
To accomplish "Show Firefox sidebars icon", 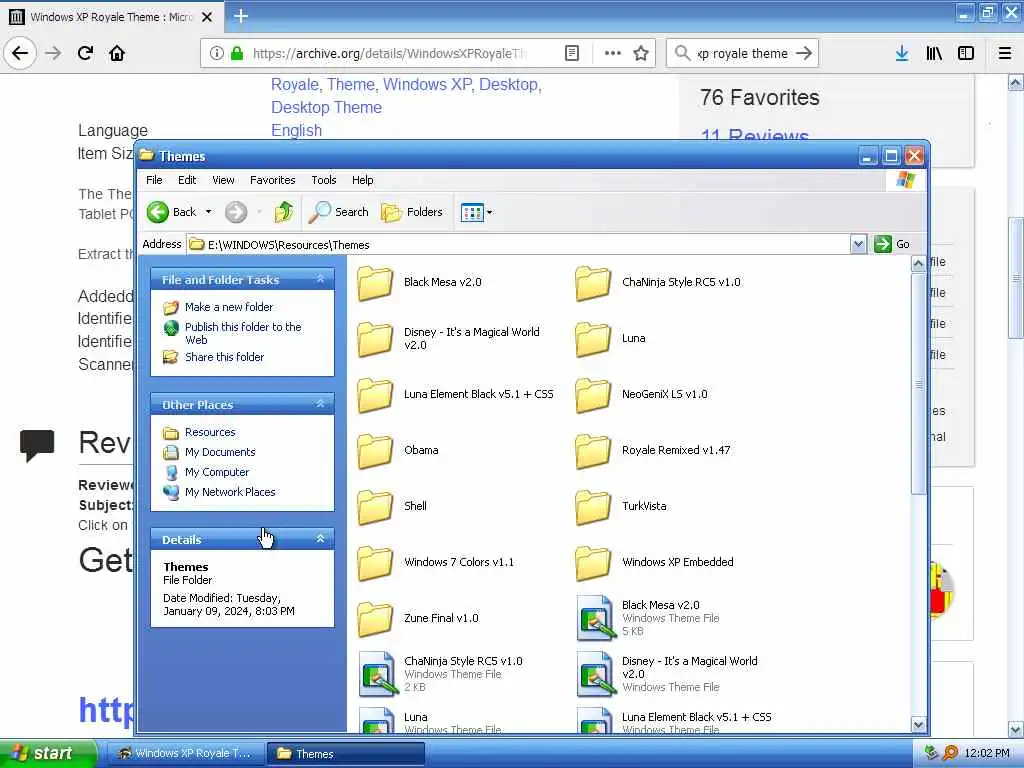I will pos(966,53).
